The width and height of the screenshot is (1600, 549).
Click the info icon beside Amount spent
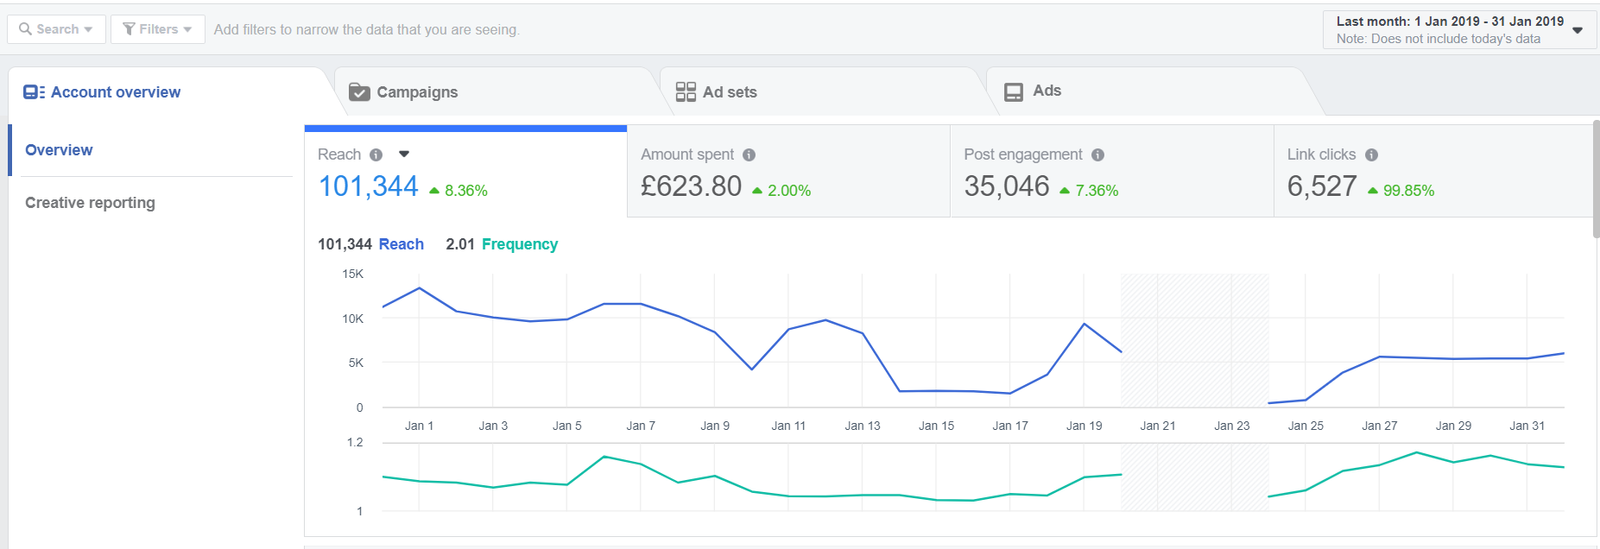click(x=749, y=155)
